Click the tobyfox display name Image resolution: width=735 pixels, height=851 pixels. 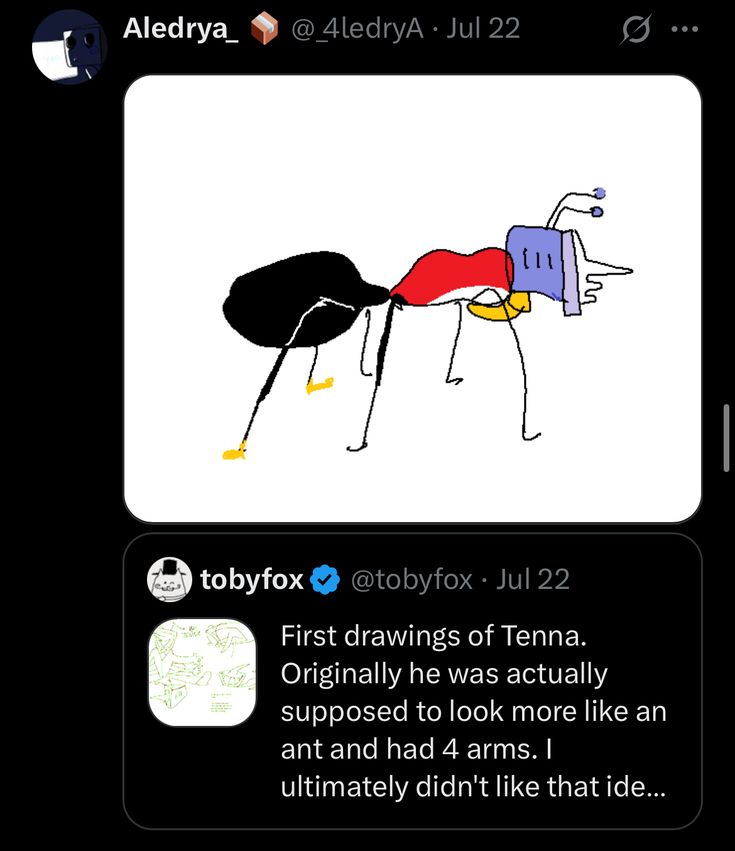coord(252,580)
